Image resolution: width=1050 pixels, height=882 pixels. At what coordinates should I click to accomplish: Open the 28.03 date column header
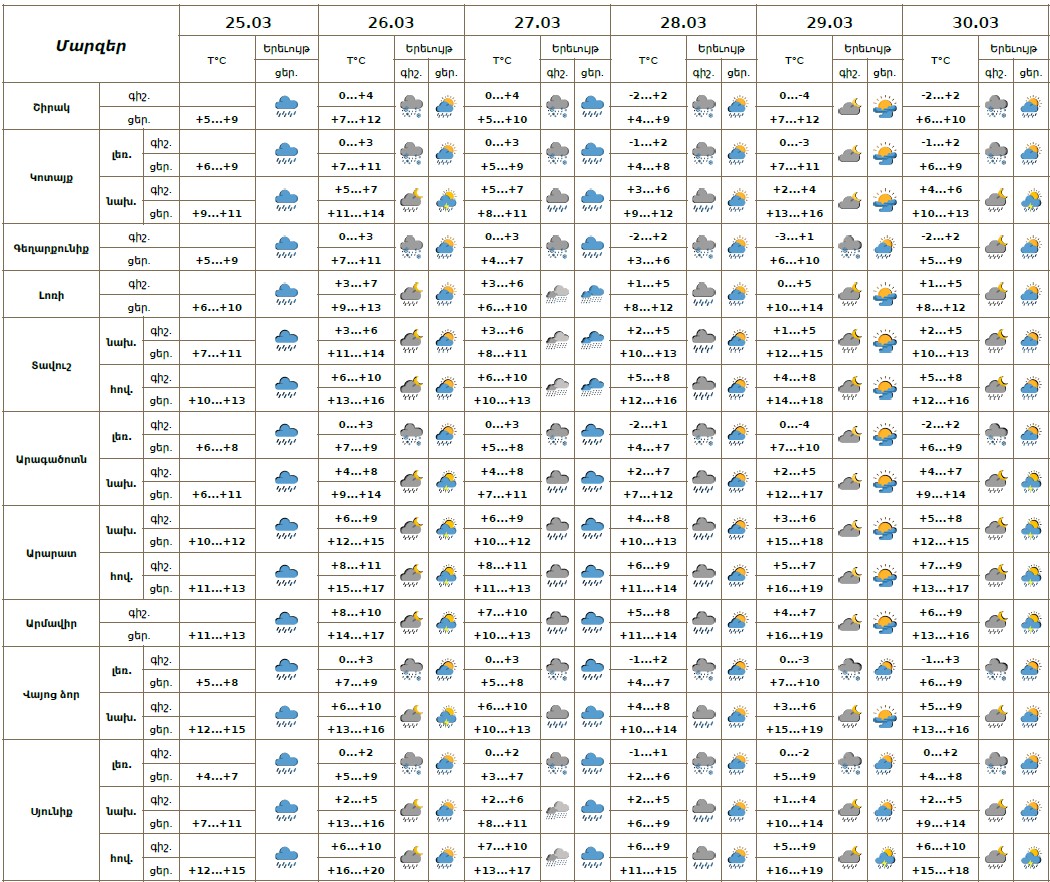tap(683, 21)
